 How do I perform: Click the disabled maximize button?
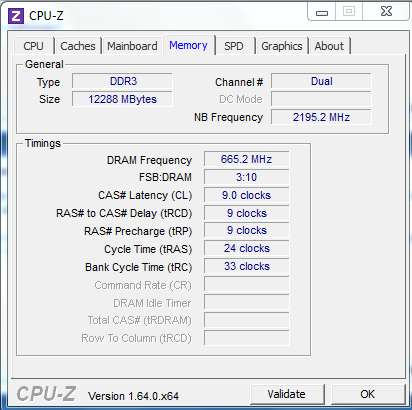[349, 12]
